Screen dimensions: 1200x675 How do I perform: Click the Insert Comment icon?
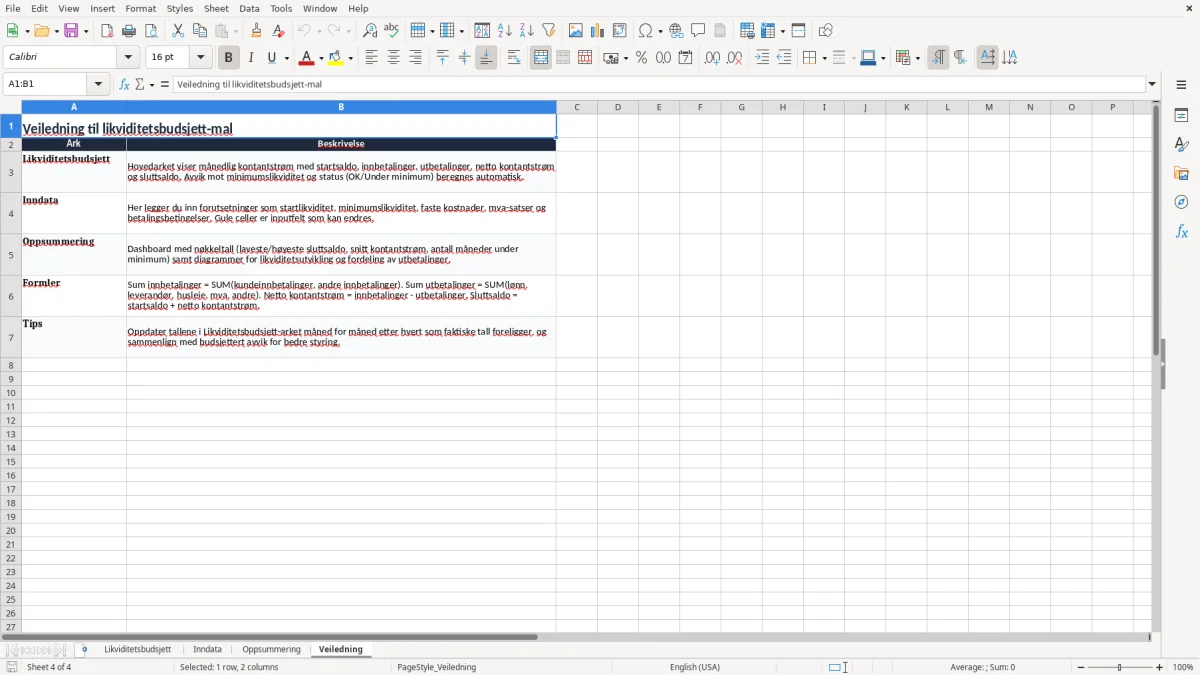click(x=698, y=31)
